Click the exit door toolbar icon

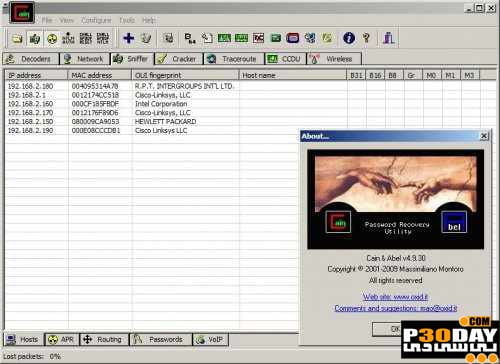point(389,38)
